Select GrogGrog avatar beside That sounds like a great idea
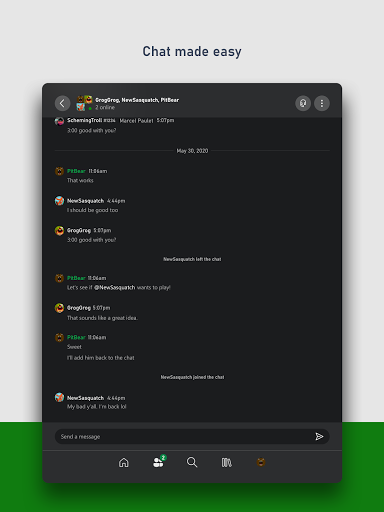 pyautogui.click(x=59, y=308)
